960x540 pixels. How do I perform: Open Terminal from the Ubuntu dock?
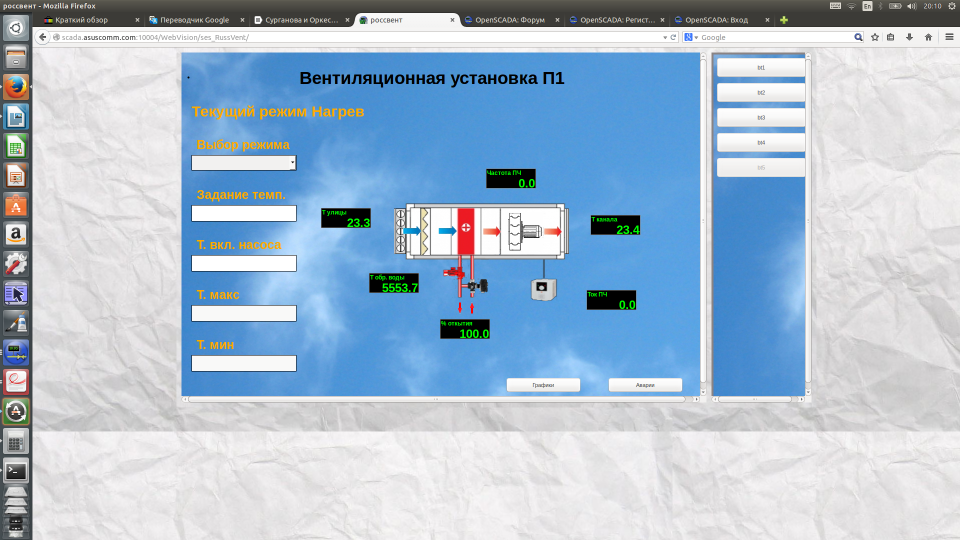[x=15, y=470]
